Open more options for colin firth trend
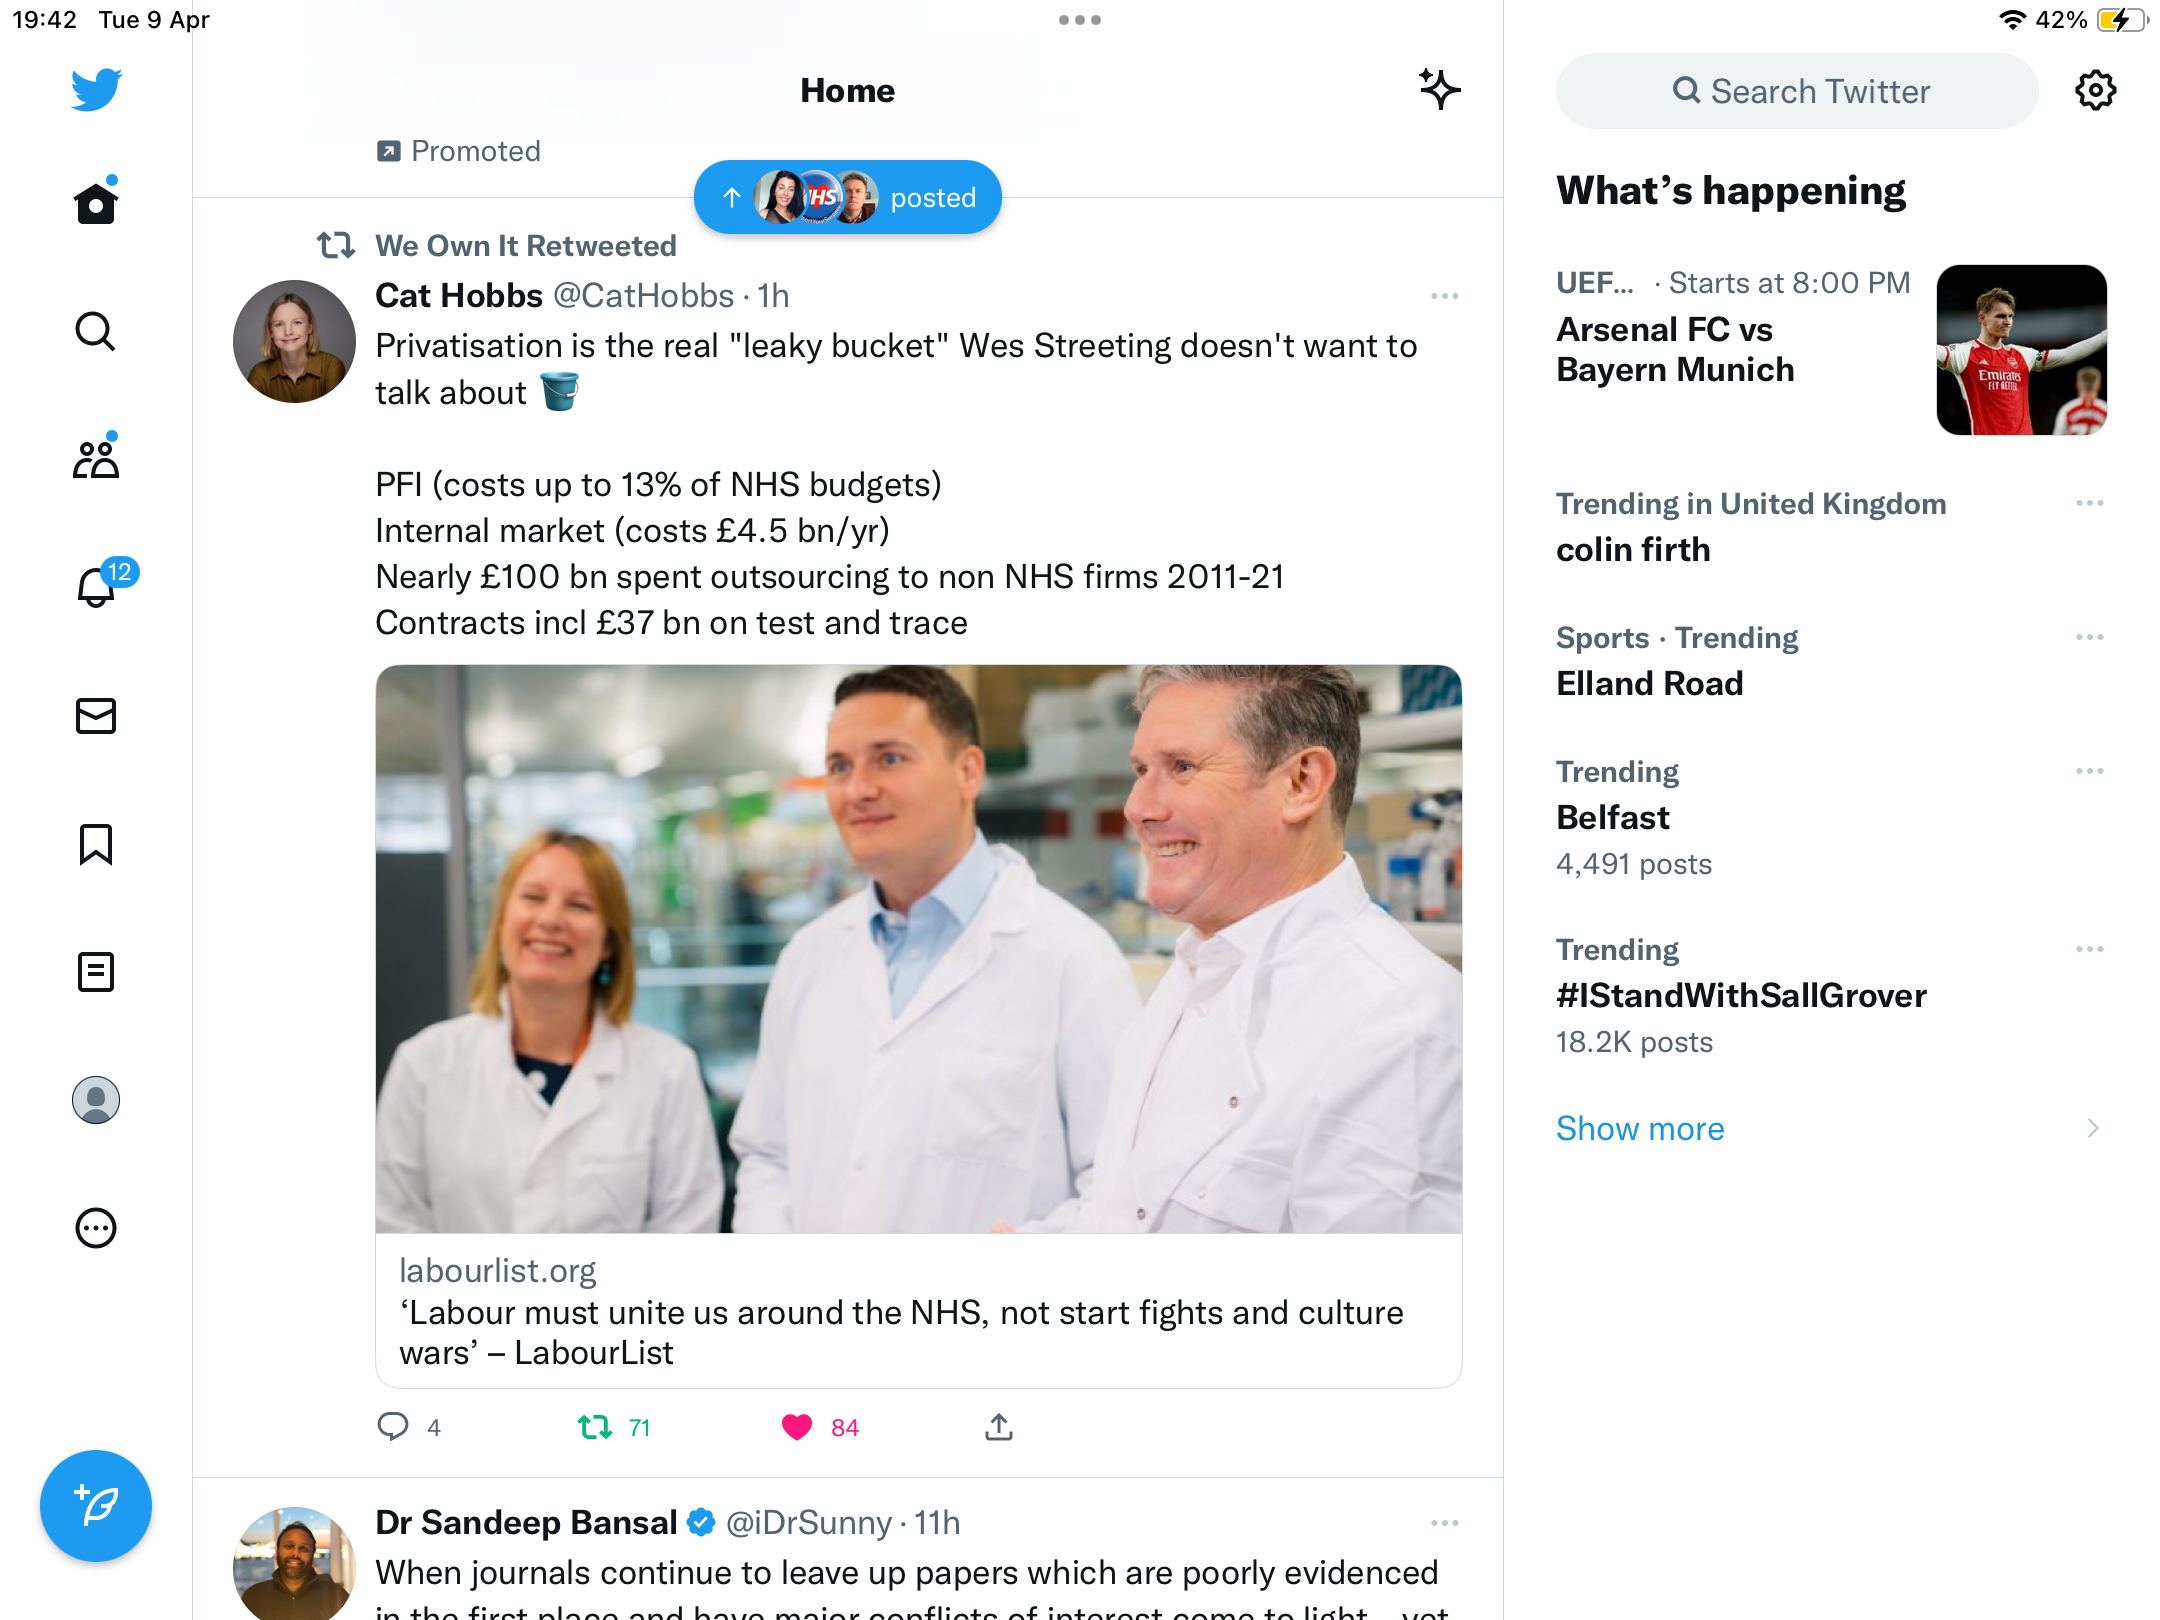The height and width of the screenshot is (1620, 2160). click(x=2090, y=503)
